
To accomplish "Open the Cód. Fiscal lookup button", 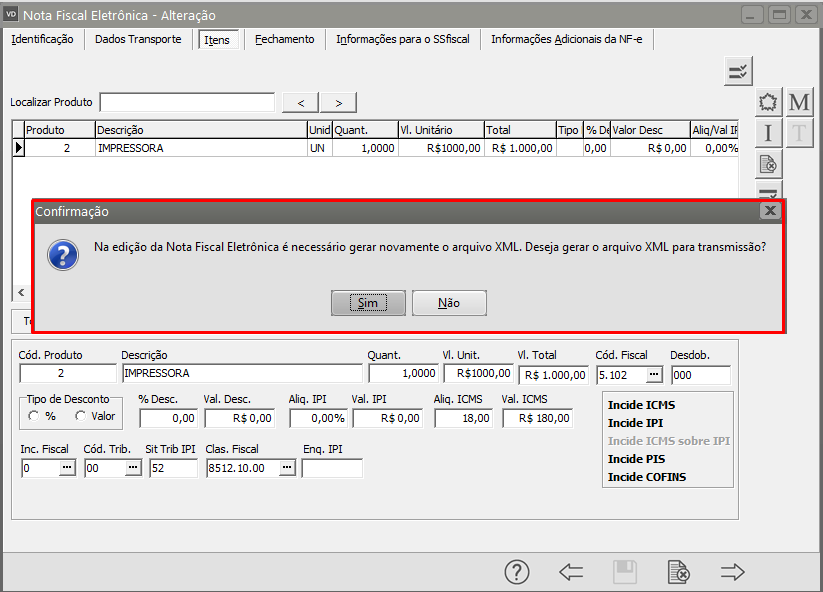I will [654, 374].
